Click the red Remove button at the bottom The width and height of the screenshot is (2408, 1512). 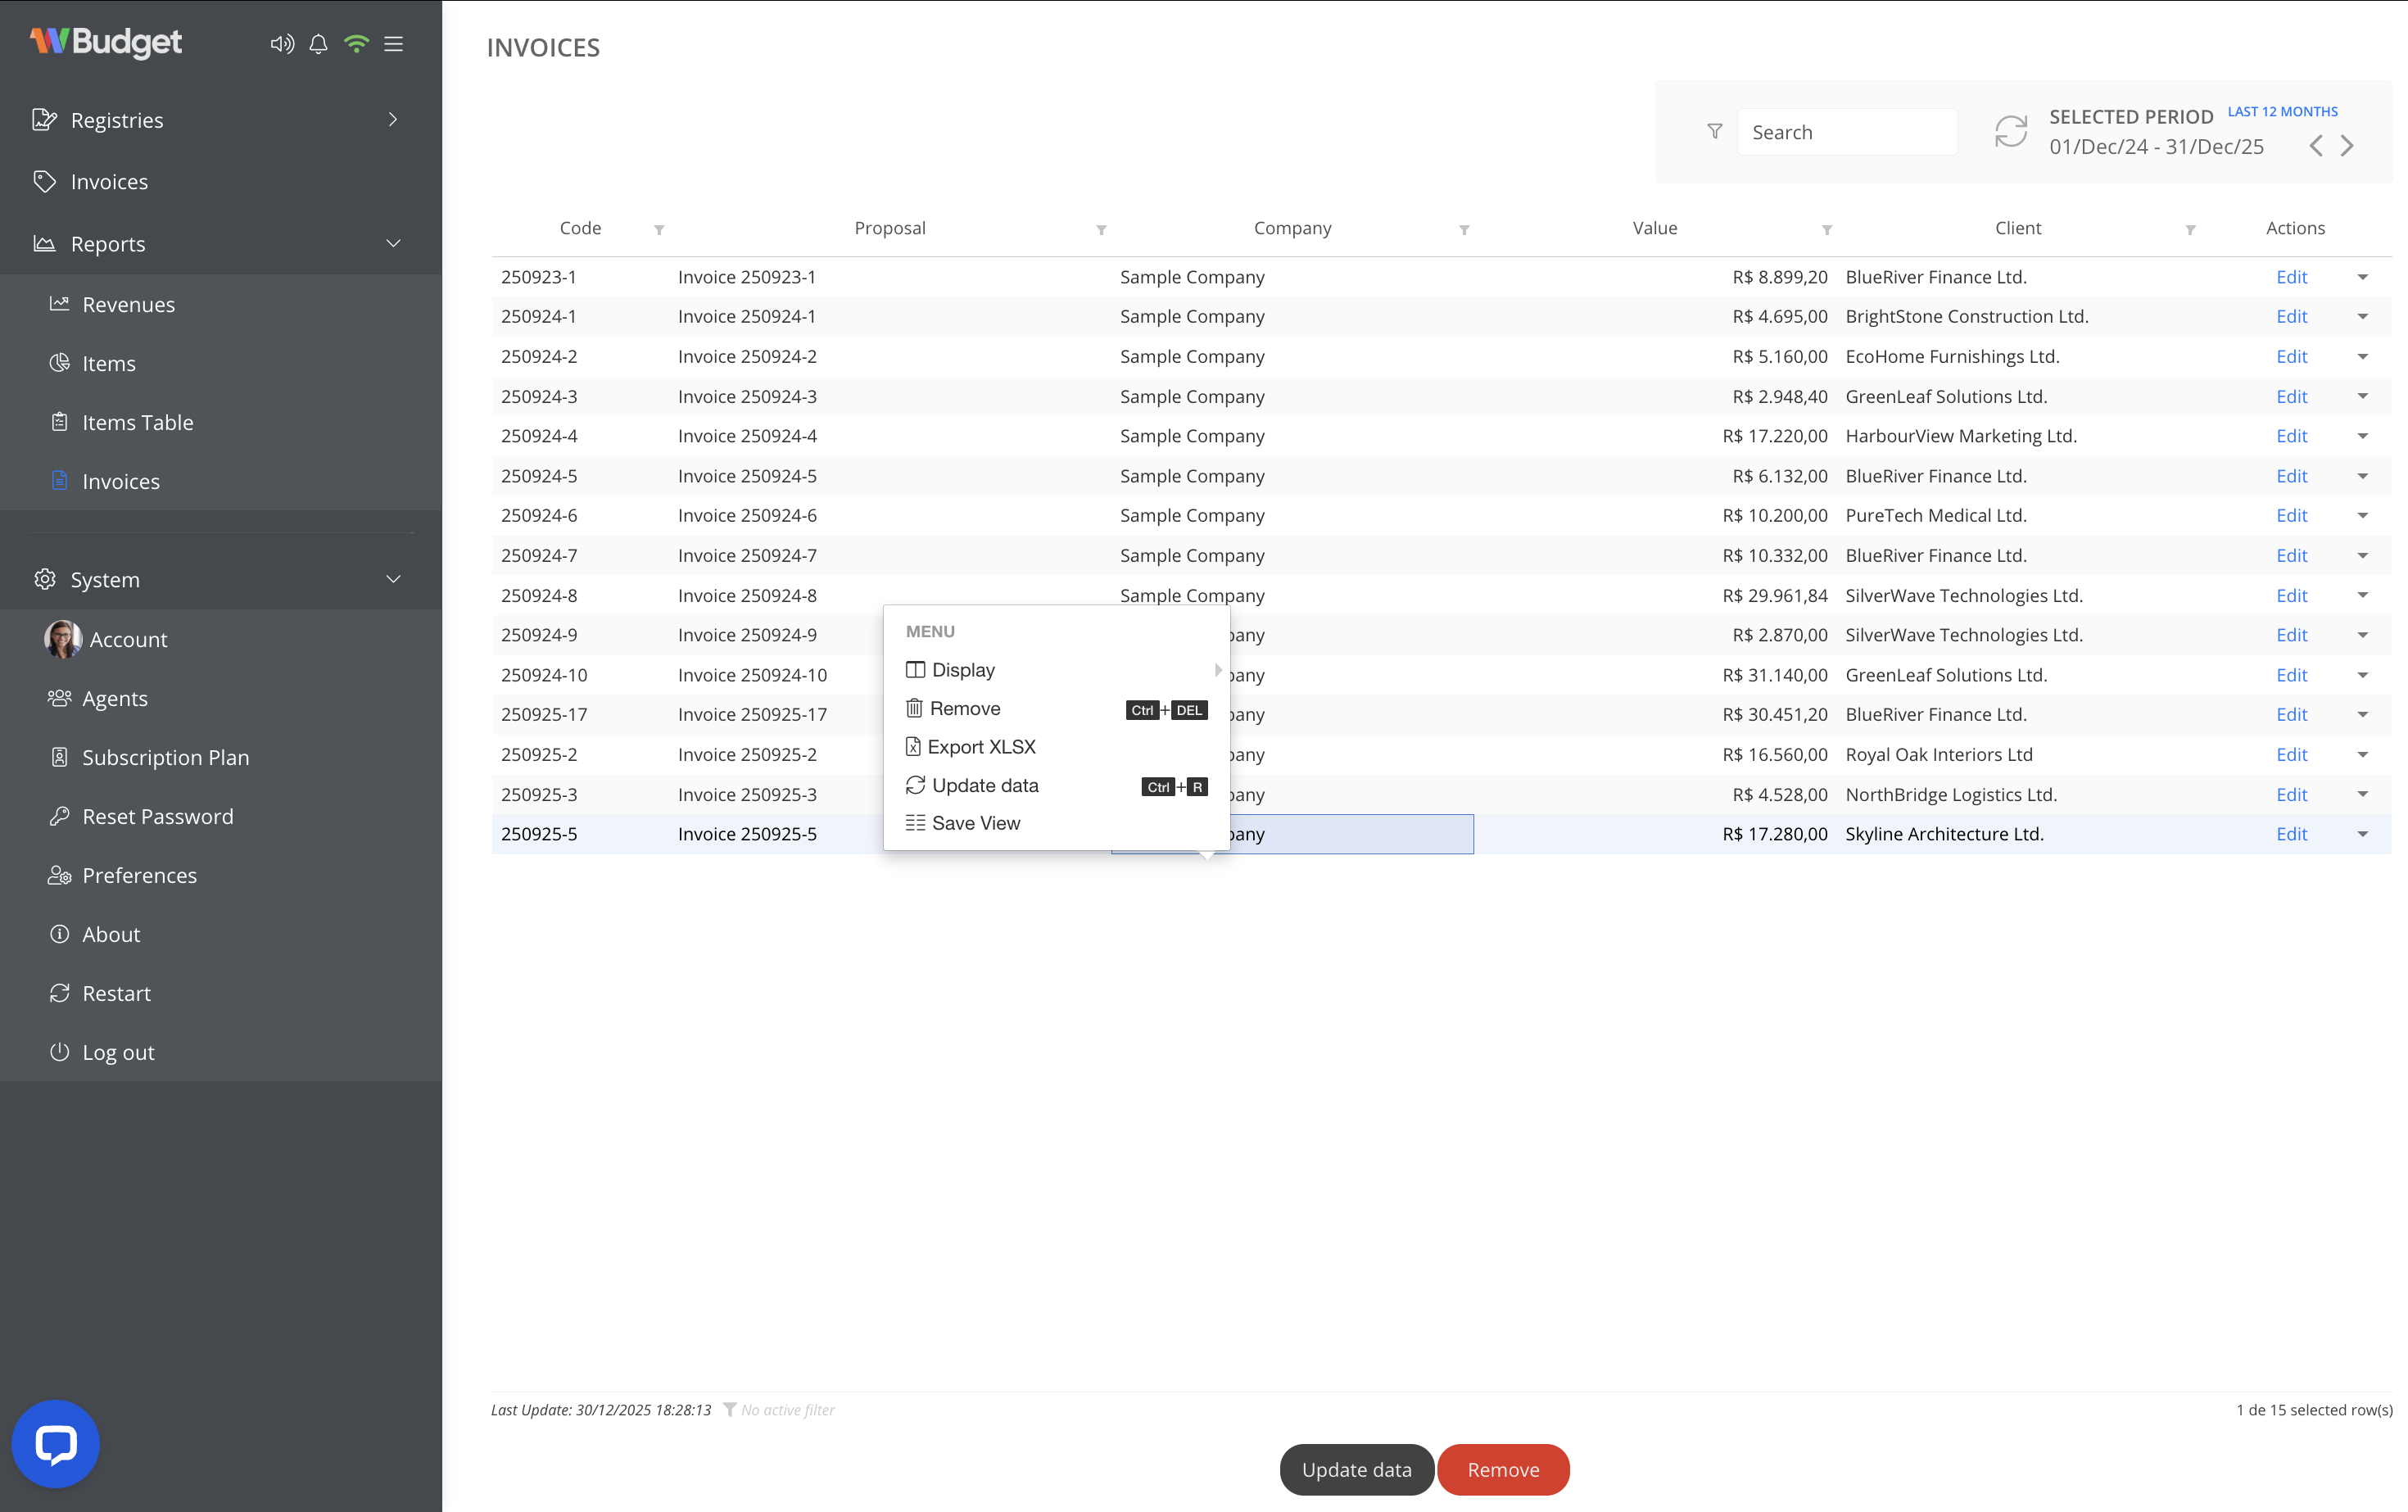point(1503,1469)
